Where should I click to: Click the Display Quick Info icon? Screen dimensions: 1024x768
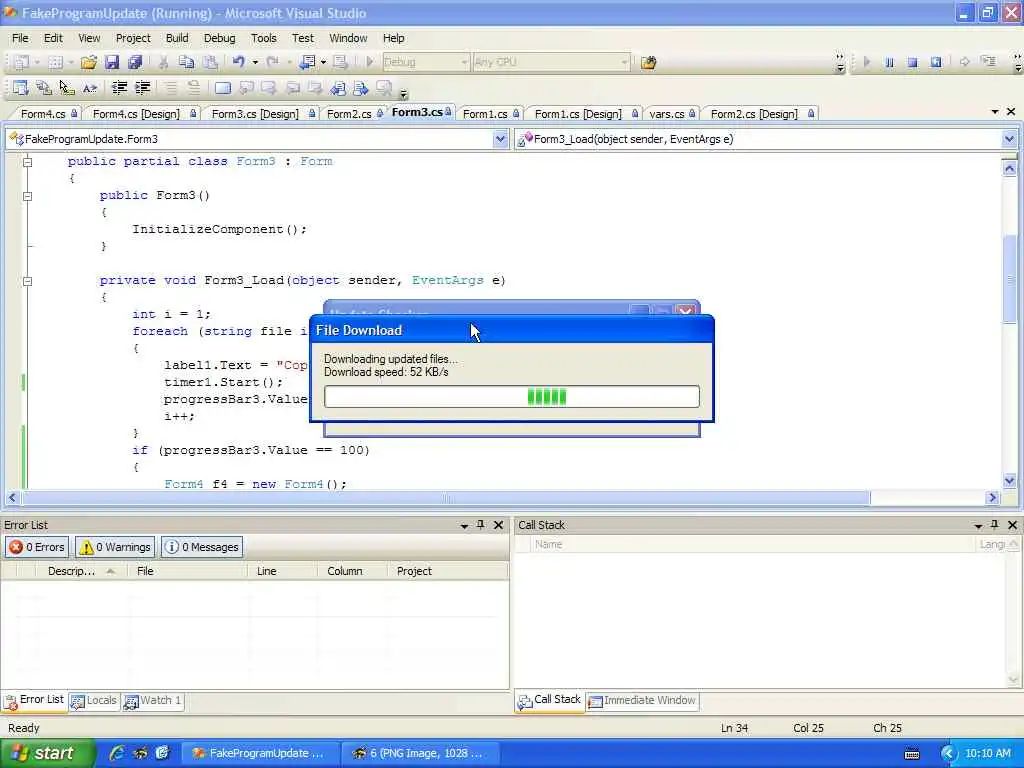click(67, 88)
